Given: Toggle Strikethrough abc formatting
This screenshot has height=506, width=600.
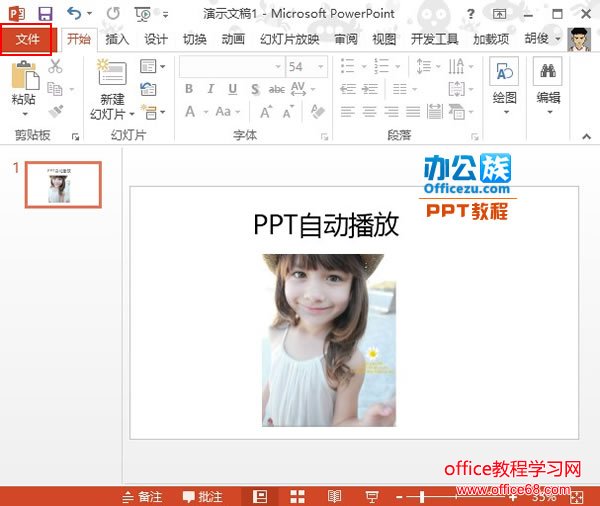Looking at the screenshot, I should click(x=277, y=90).
